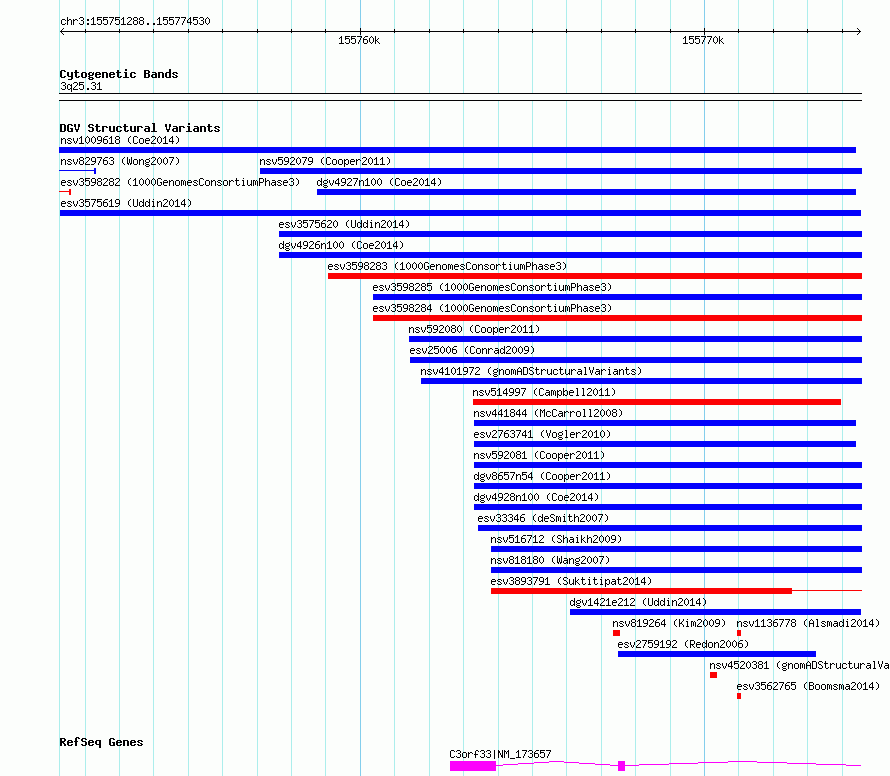This screenshot has height=776, width=890.
Task: Click the Cytogenetic Bands track title
Action: click(119, 74)
